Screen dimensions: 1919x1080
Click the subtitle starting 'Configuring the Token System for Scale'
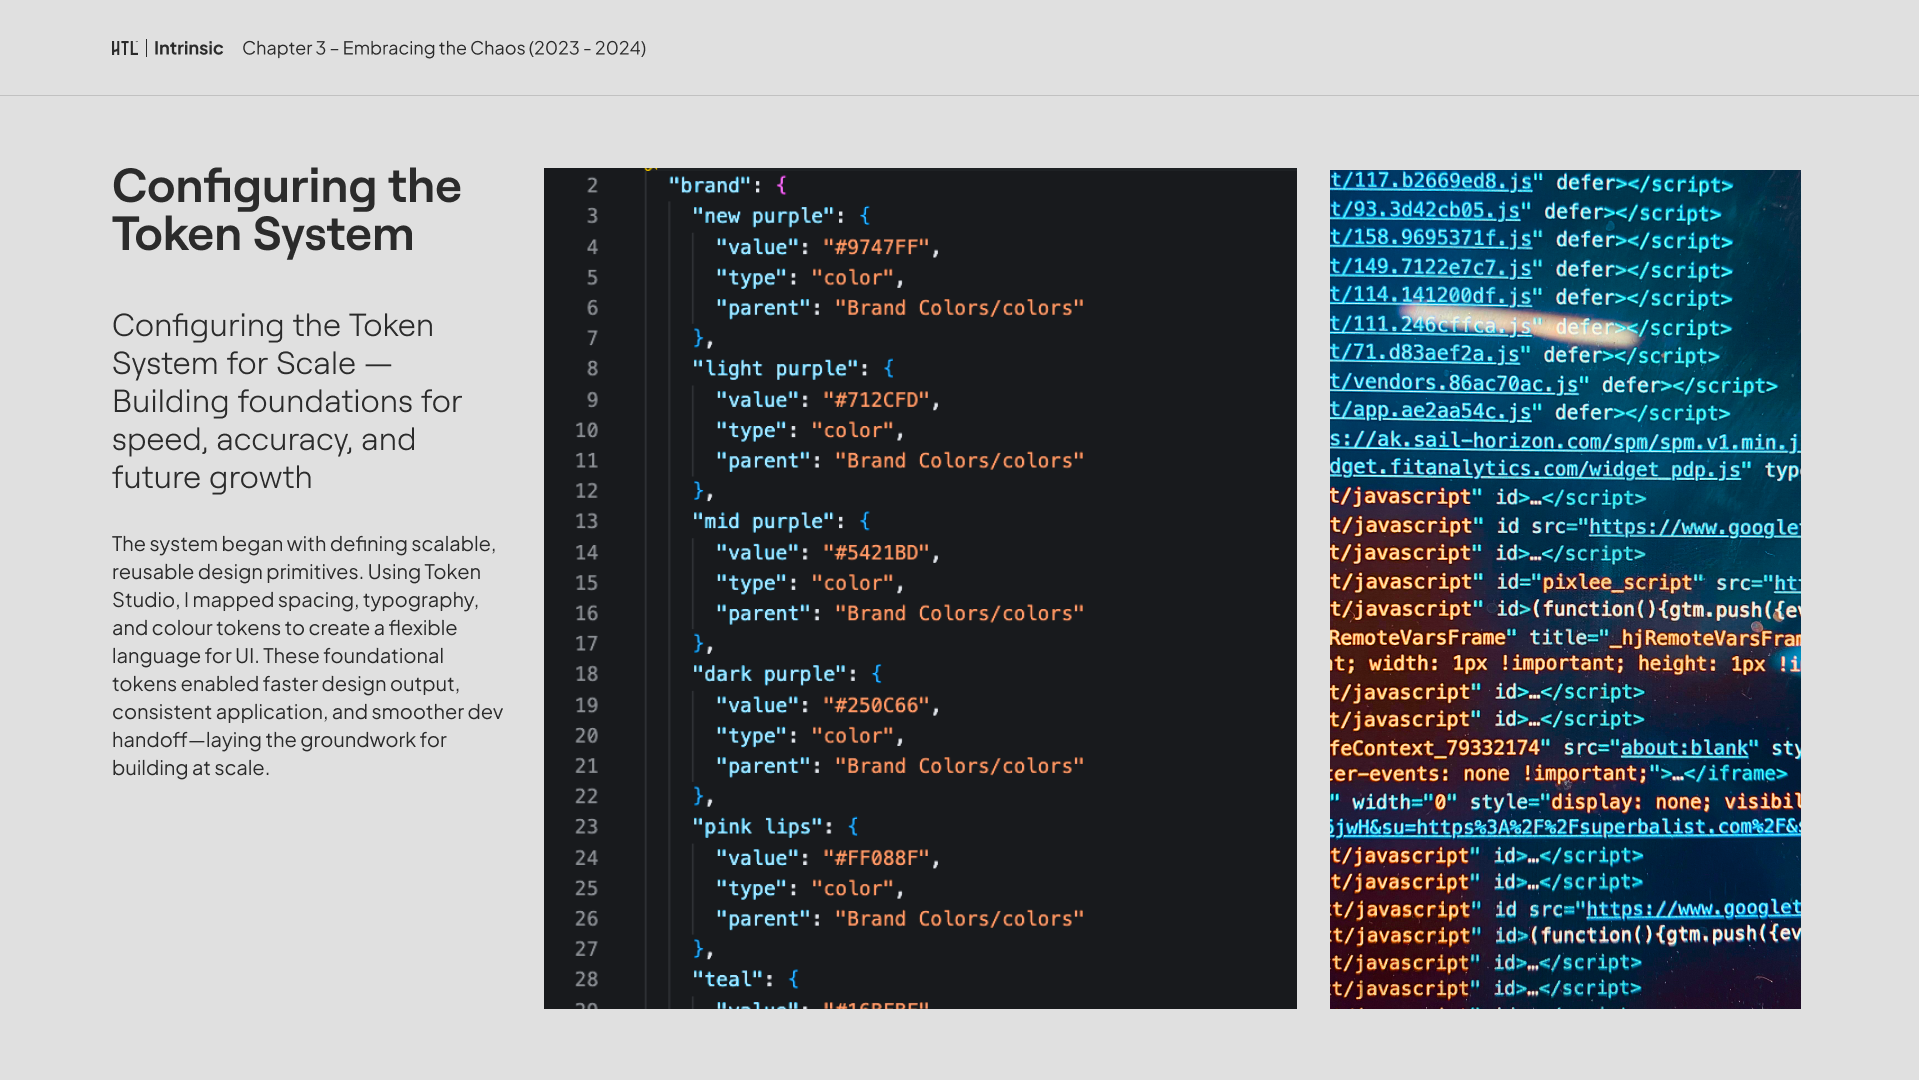click(x=287, y=401)
